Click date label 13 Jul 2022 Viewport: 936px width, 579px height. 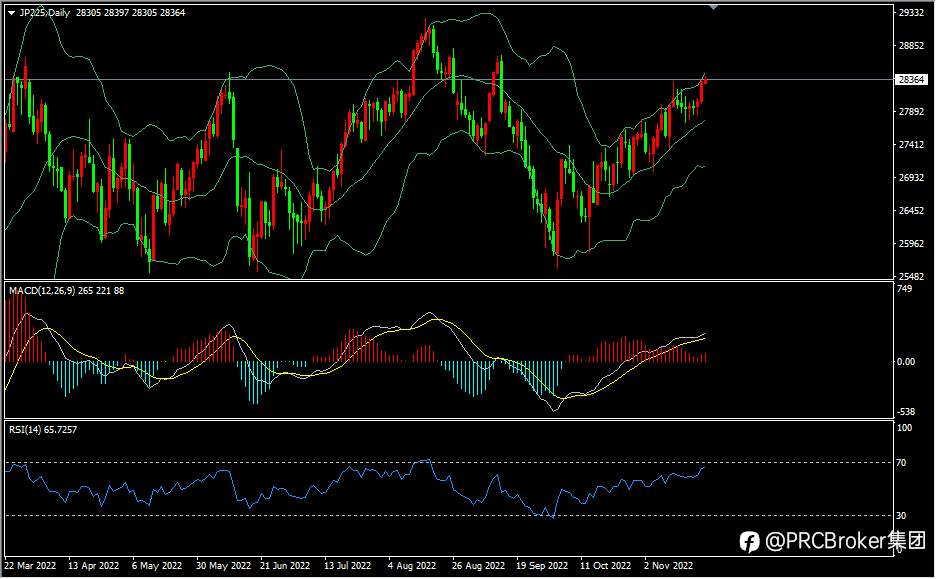click(x=347, y=565)
